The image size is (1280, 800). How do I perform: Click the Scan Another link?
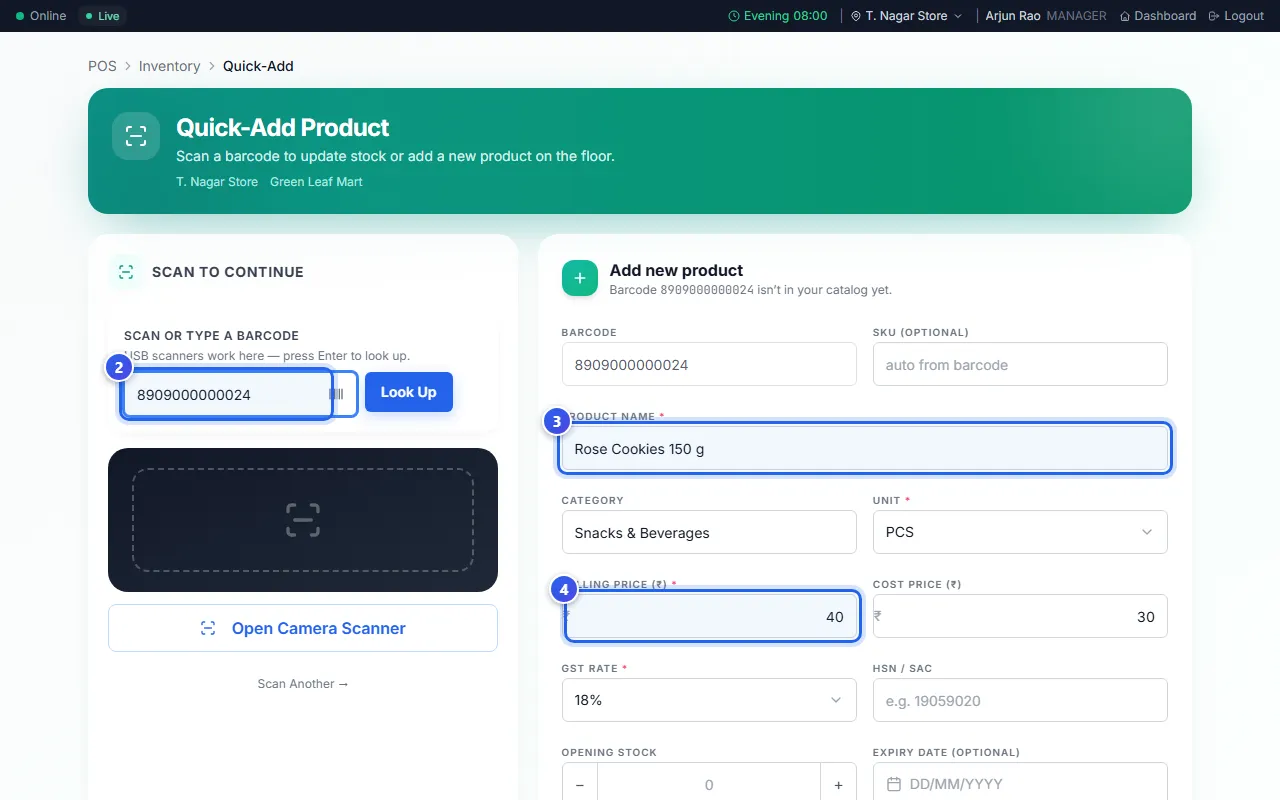[x=303, y=684]
